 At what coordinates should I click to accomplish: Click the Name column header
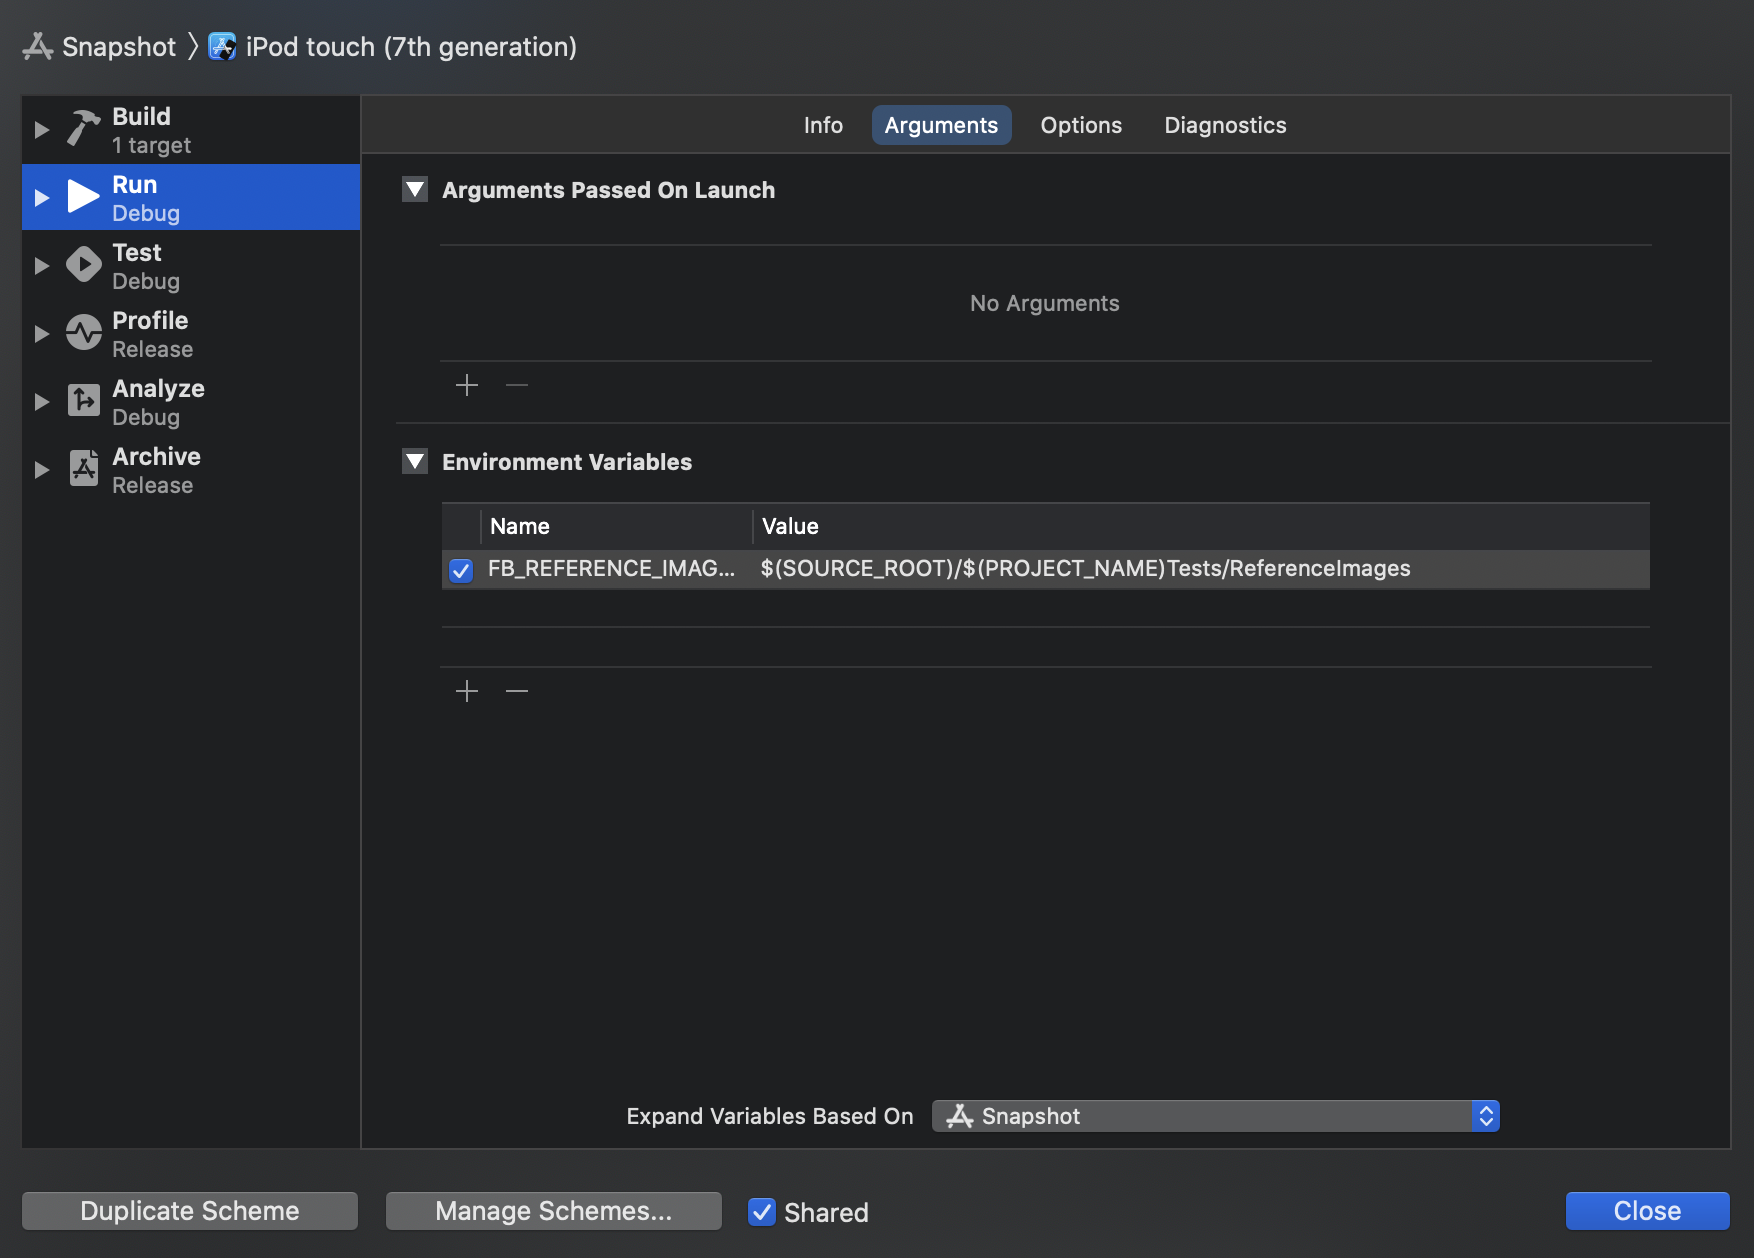(616, 526)
